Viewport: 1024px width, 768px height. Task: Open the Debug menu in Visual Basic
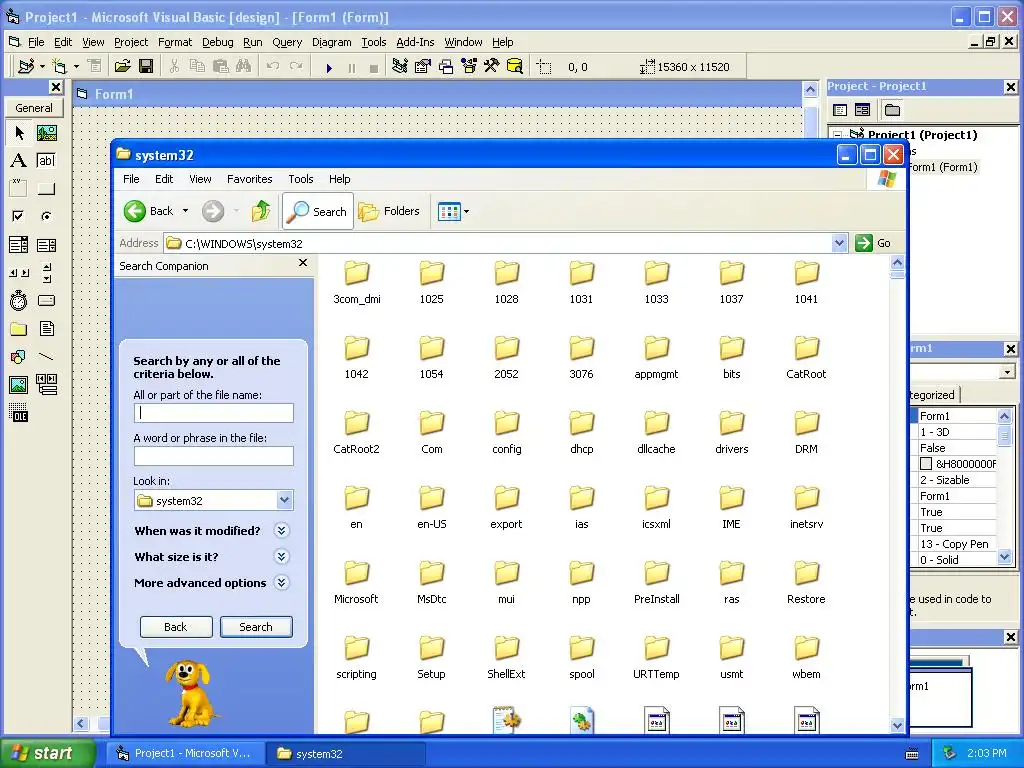tap(217, 42)
